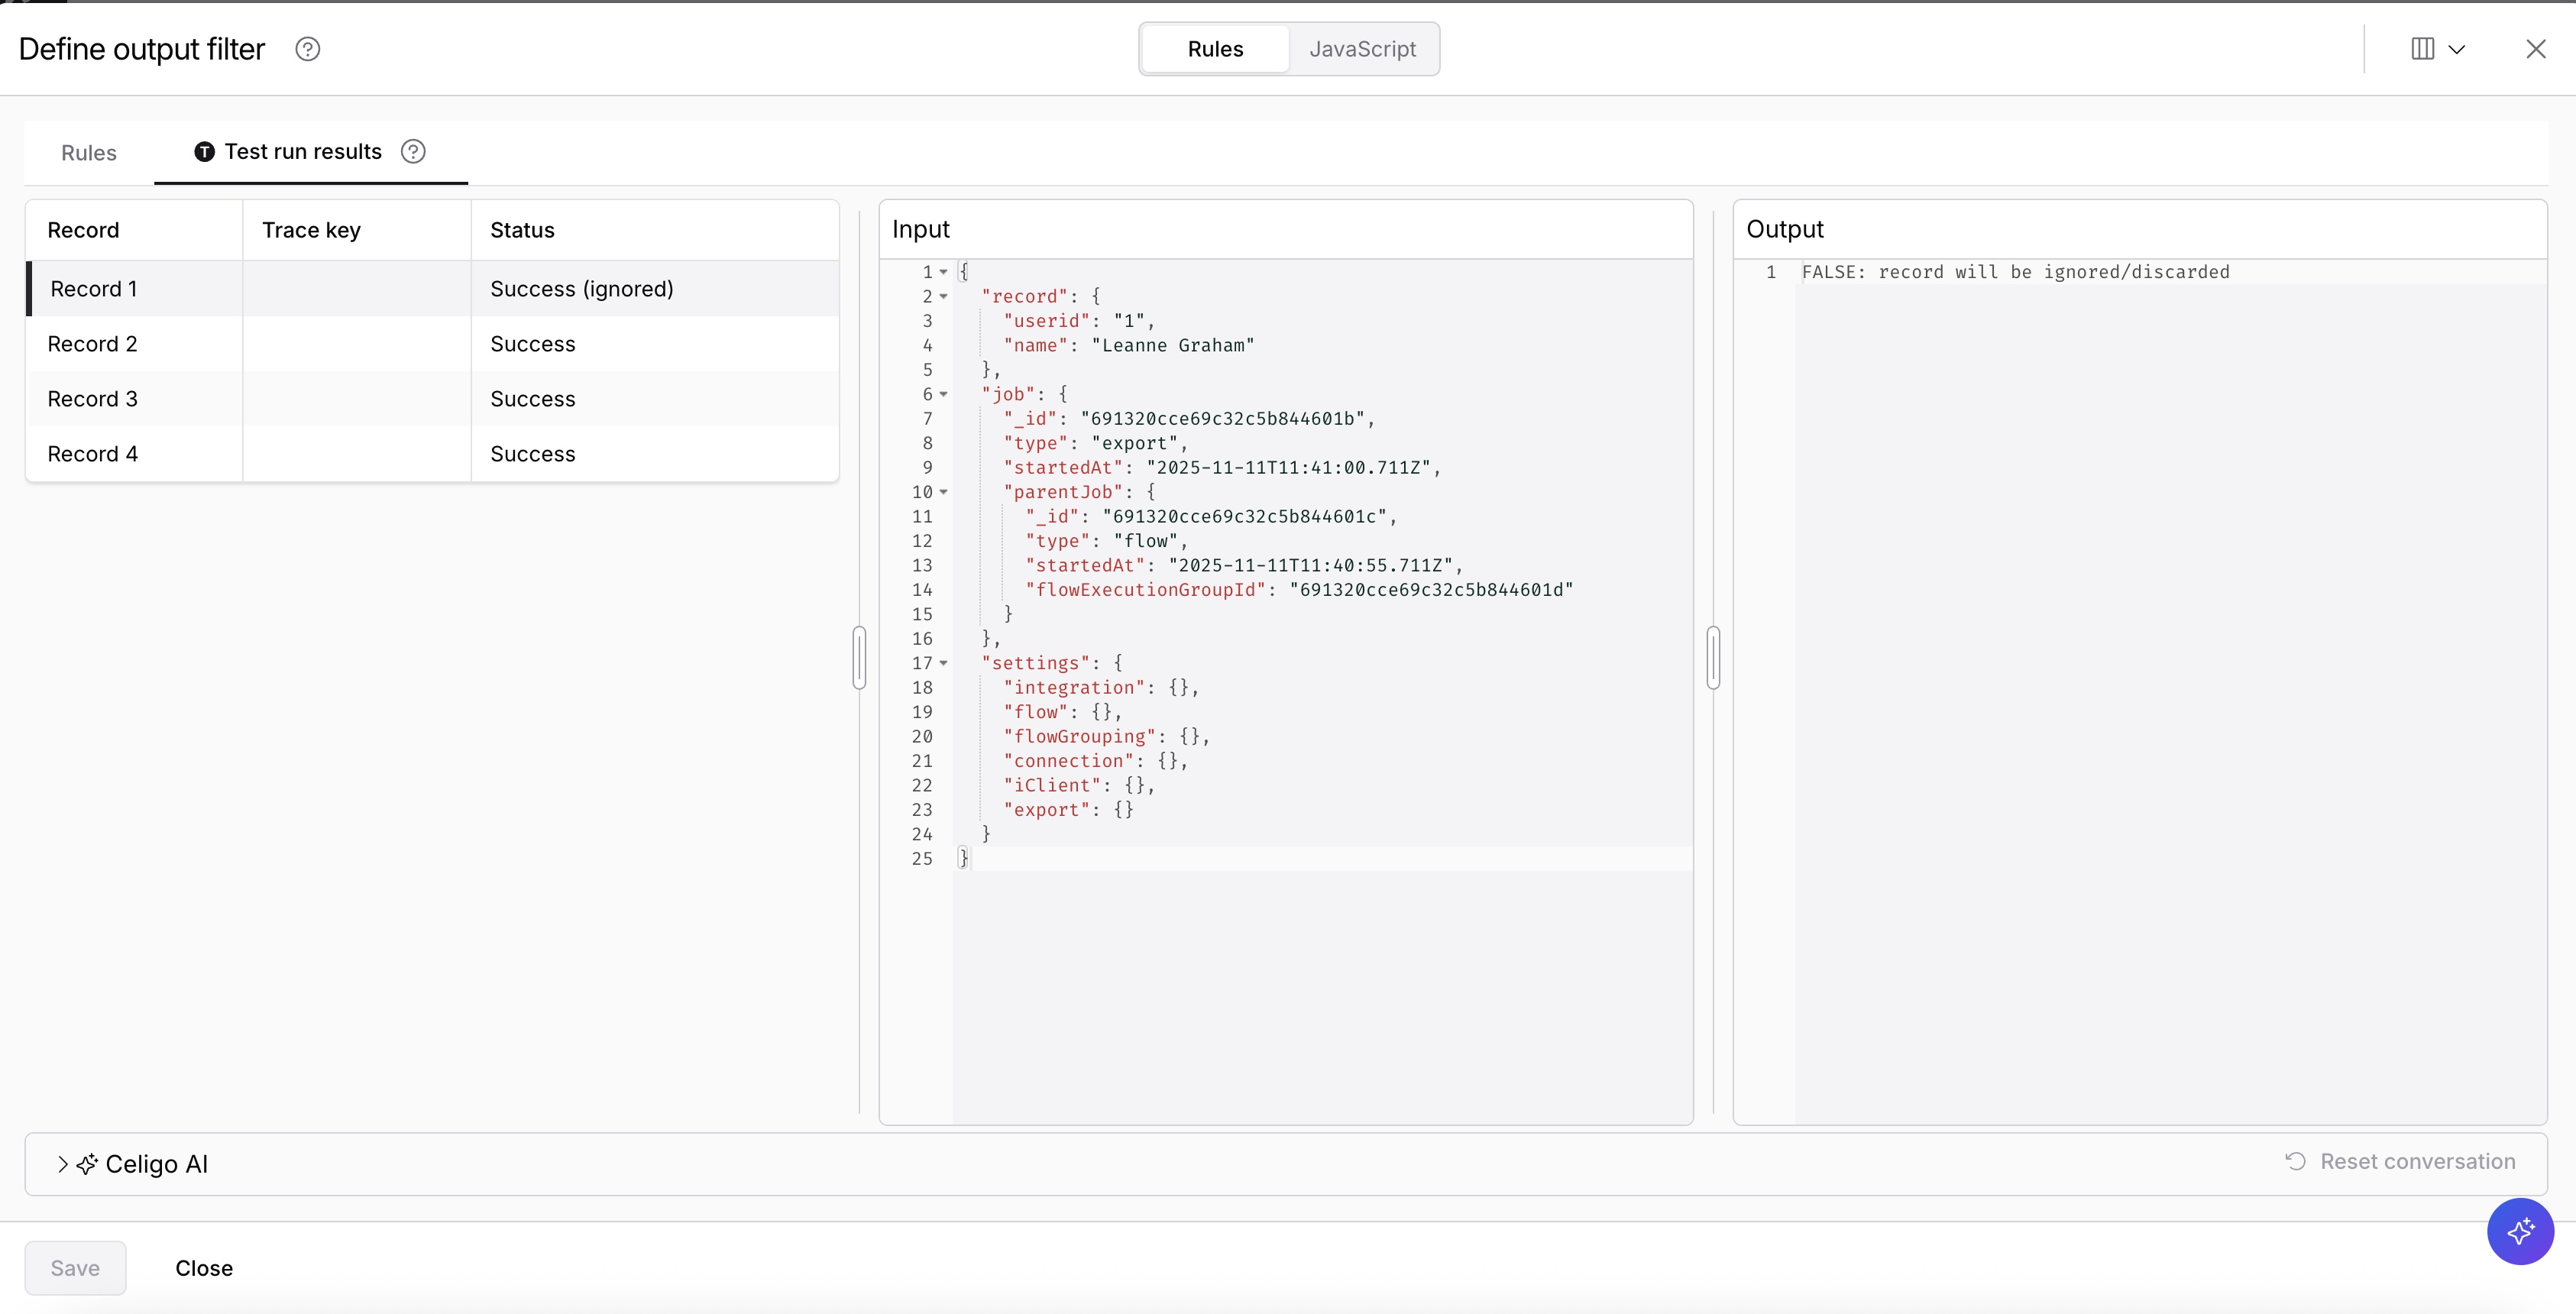
Task: Click Reset conversation
Action: tap(2400, 1161)
